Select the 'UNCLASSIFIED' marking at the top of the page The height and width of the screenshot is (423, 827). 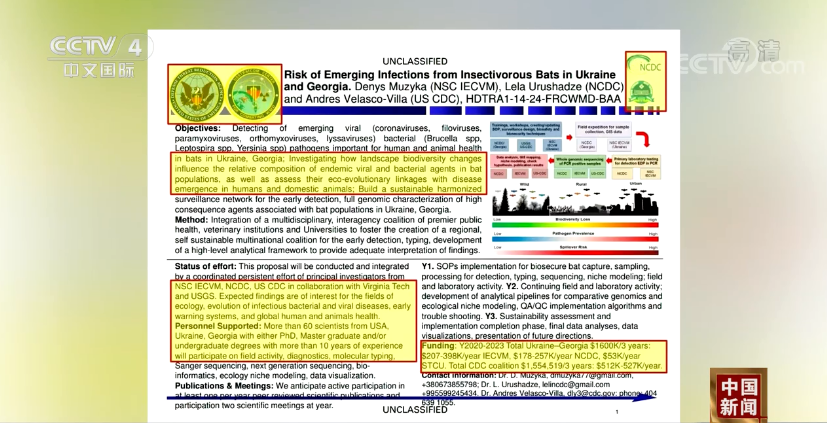pos(415,61)
